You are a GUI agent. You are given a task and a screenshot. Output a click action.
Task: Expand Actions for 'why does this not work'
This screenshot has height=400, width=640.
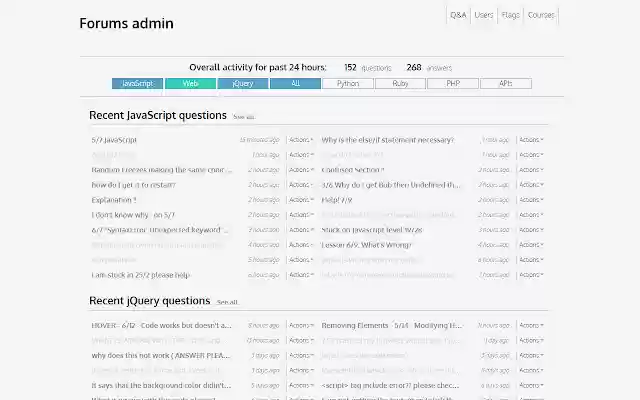point(301,356)
